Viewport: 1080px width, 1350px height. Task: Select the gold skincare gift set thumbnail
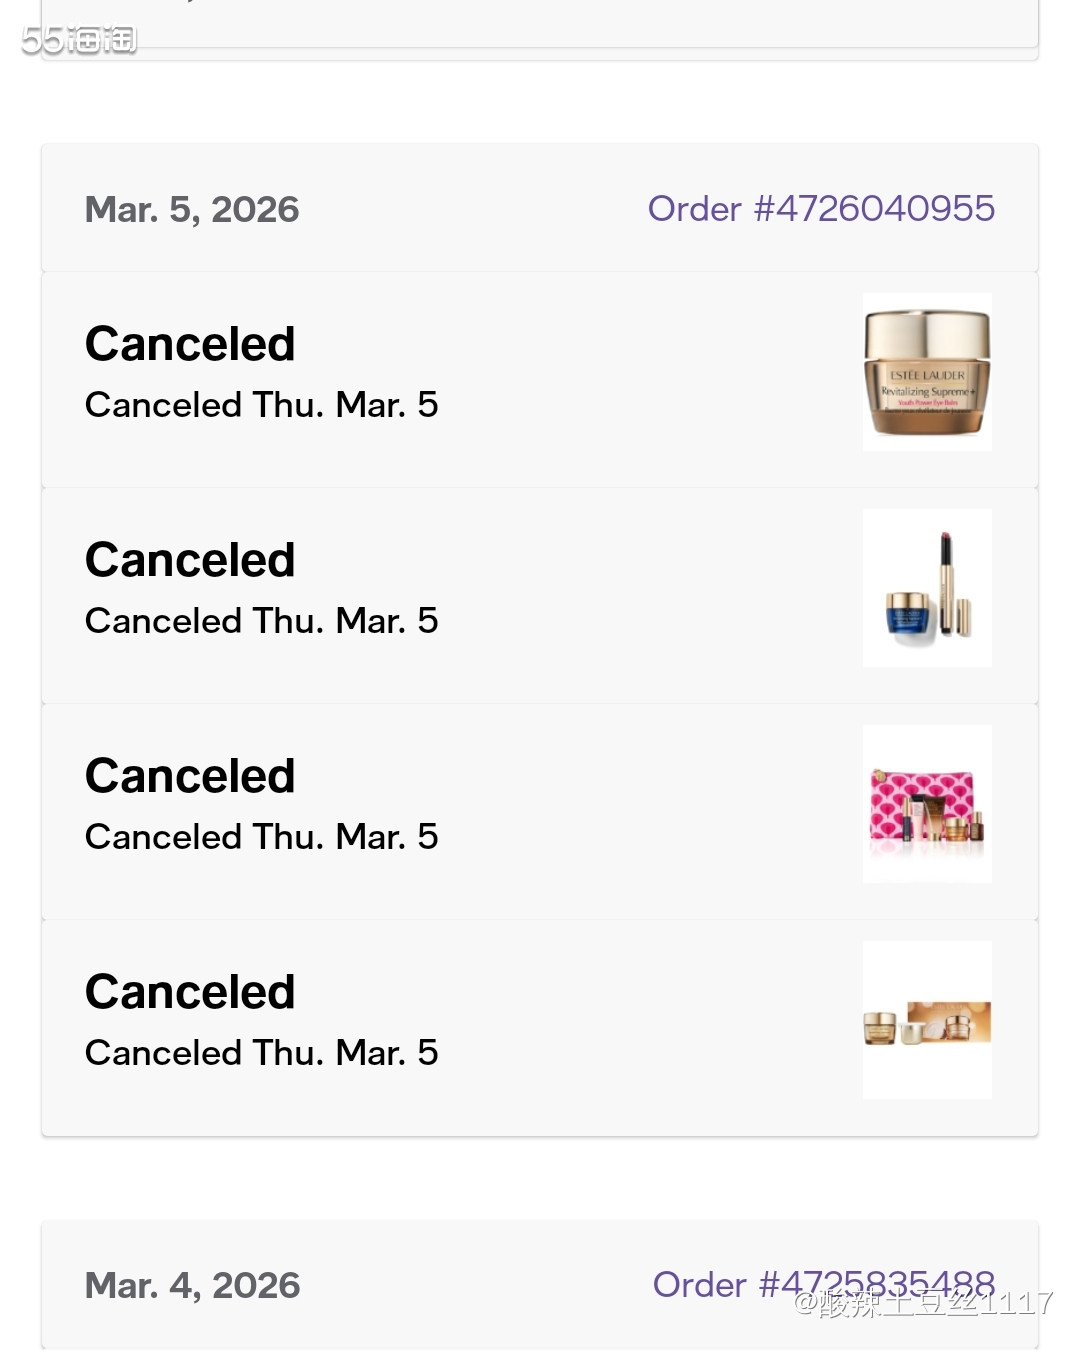927,1020
